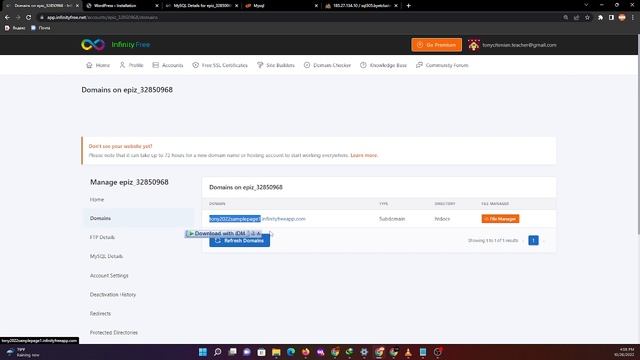Screen dimensions: 640x360
Task: Click the browser forward arrow
Action: pyautogui.click(x=18, y=18)
